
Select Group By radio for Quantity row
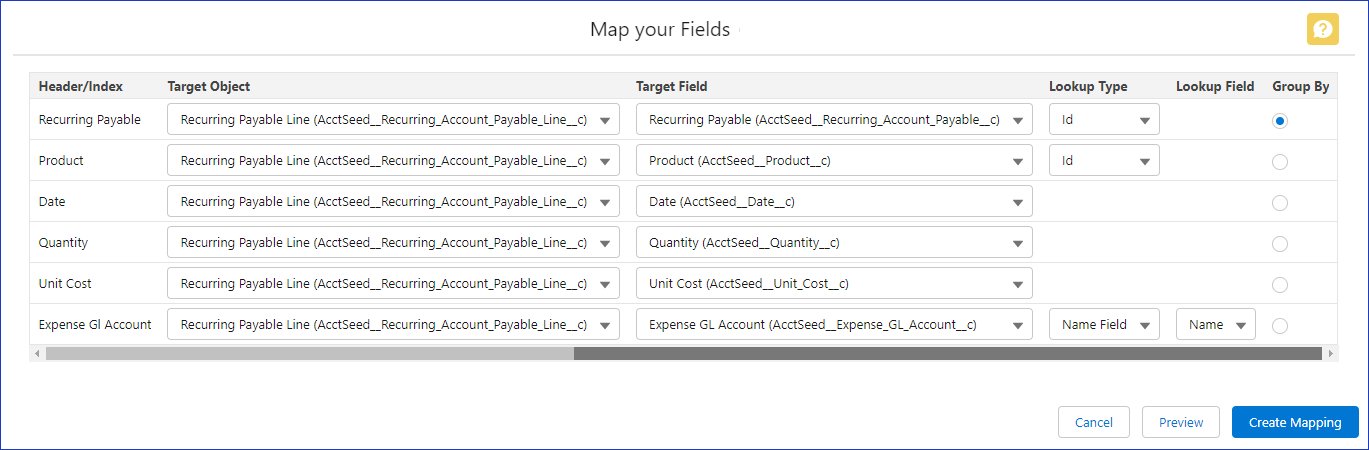coord(1280,243)
